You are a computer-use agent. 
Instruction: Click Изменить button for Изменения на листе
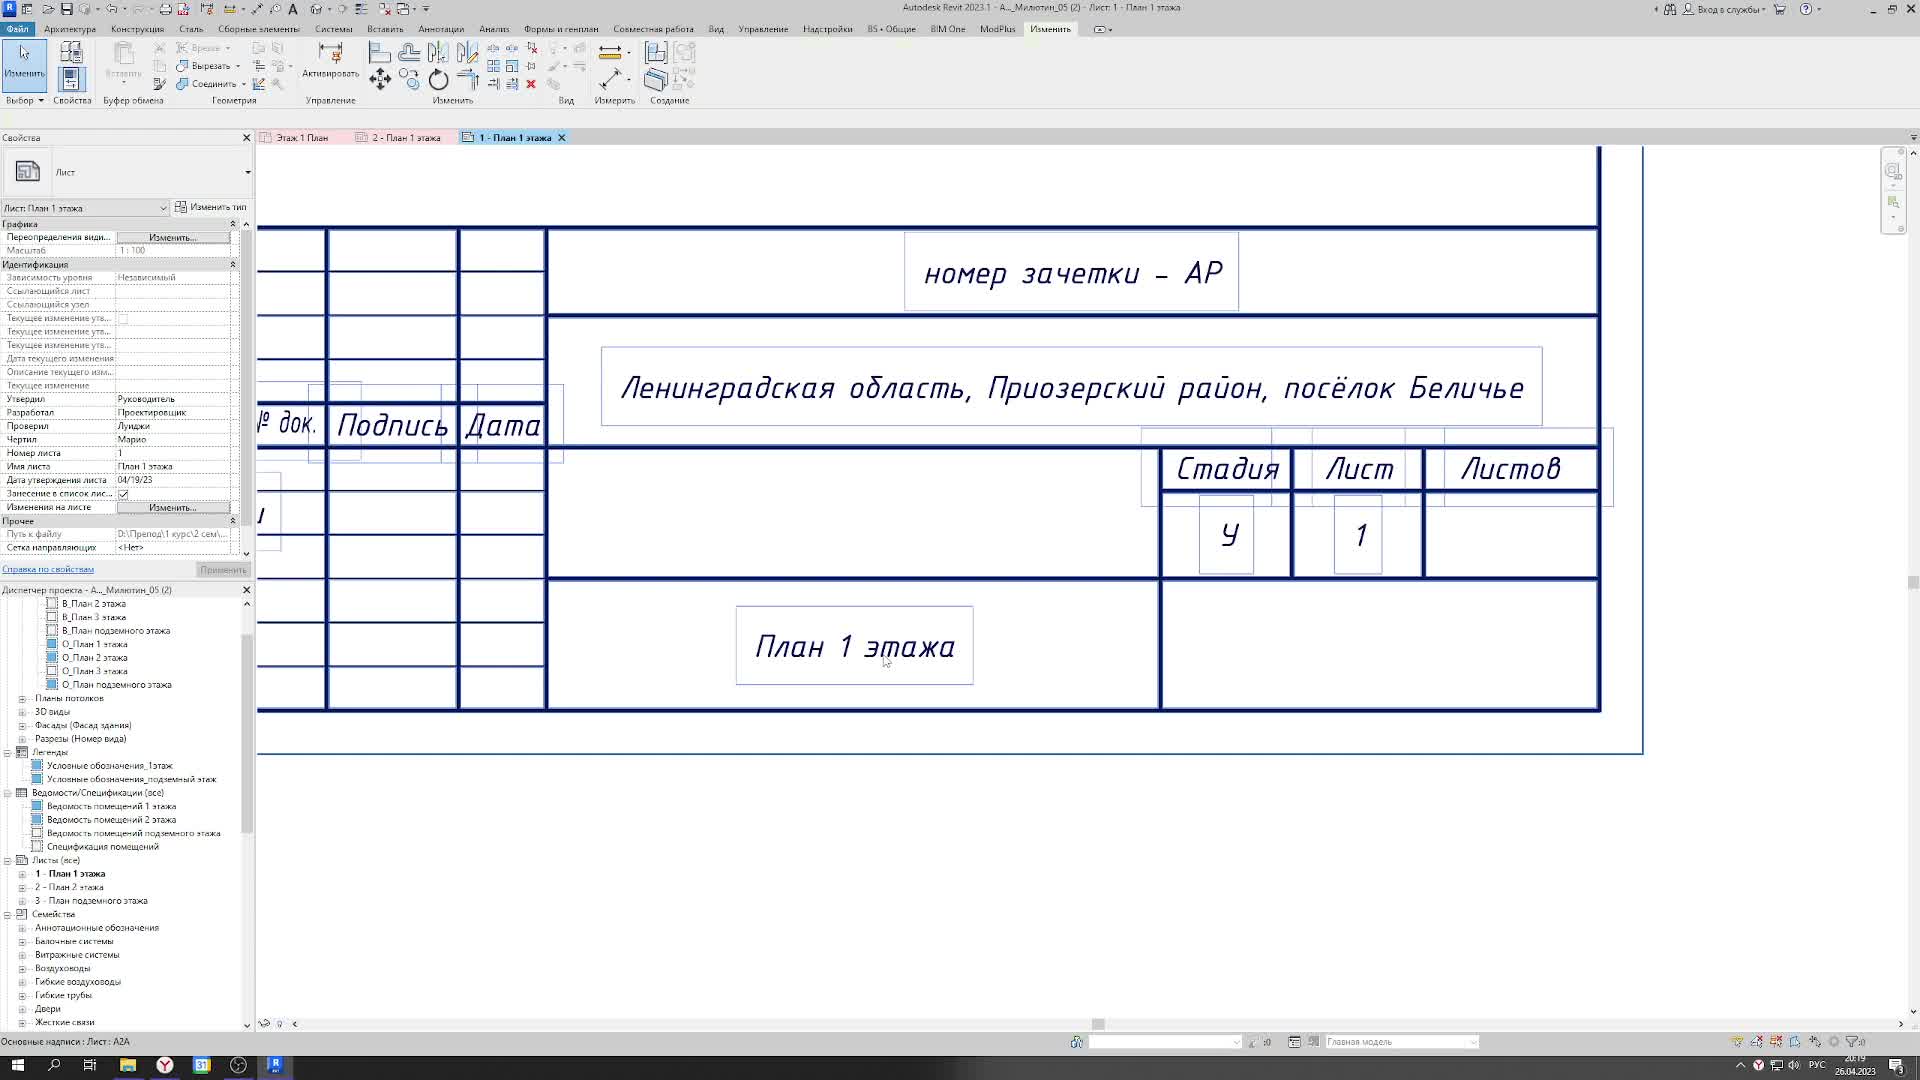pyautogui.click(x=173, y=508)
